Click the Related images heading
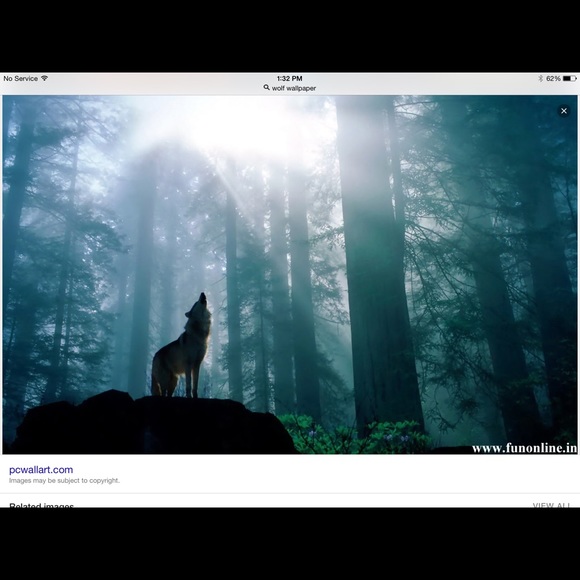580x580 pixels. pos(41,505)
